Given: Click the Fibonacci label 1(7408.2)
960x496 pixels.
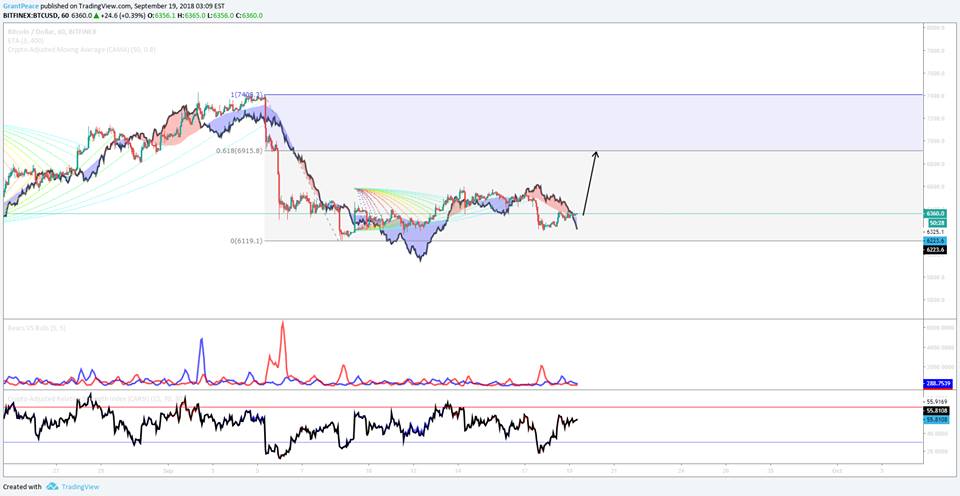Looking at the screenshot, I should (247, 95).
